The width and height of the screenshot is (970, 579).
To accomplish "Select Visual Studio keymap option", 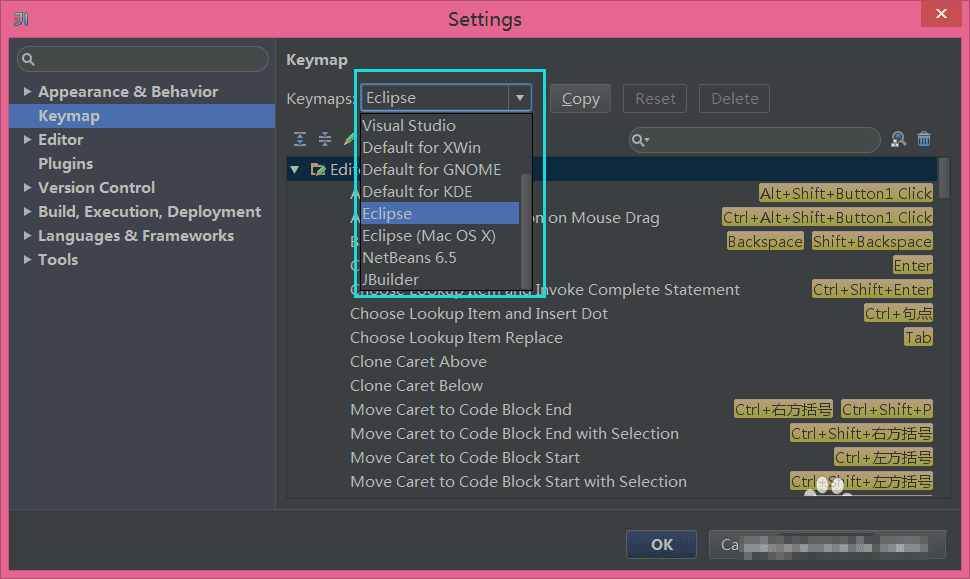I will (x=440, y=126).
